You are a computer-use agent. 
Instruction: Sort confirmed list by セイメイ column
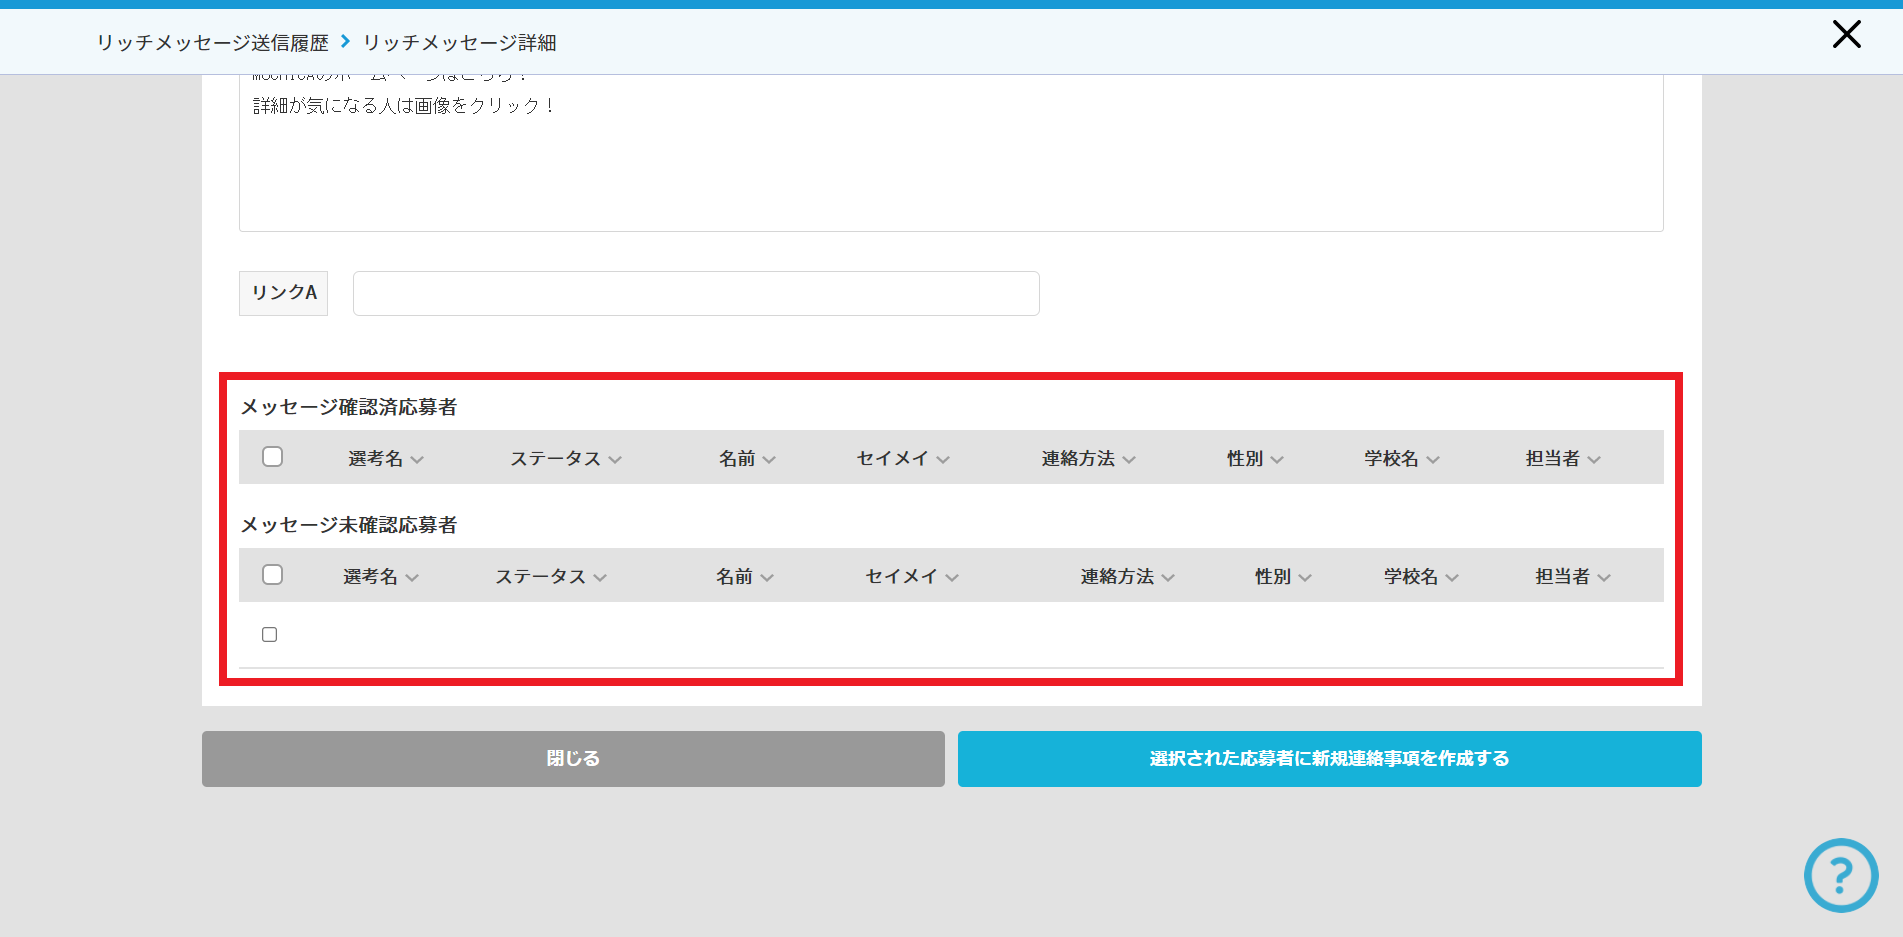(902, 459)
